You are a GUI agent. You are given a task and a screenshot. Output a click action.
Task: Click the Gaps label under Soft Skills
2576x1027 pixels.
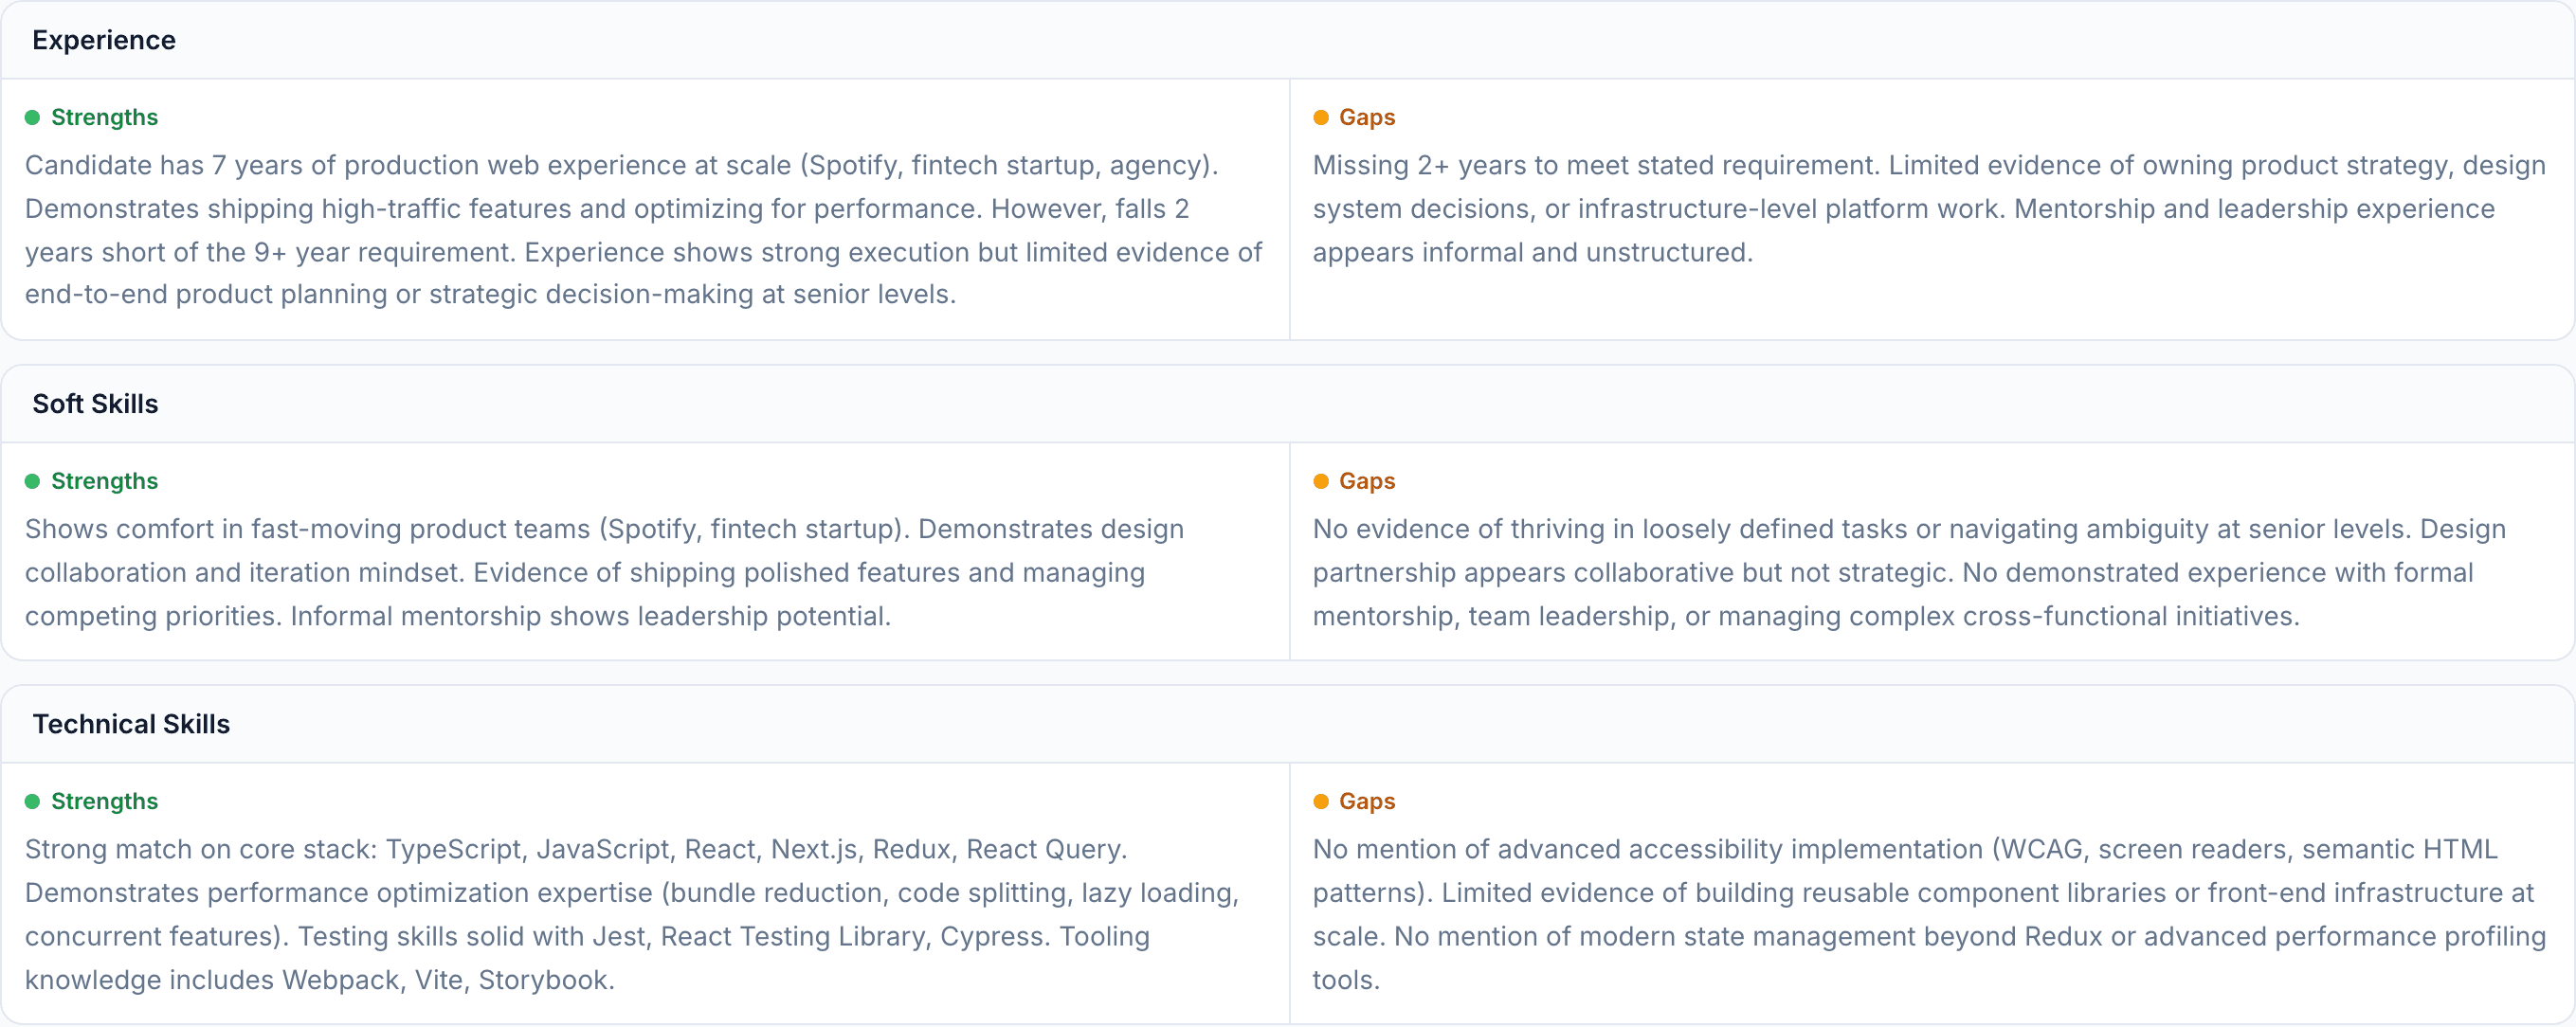pos(1366,481)
